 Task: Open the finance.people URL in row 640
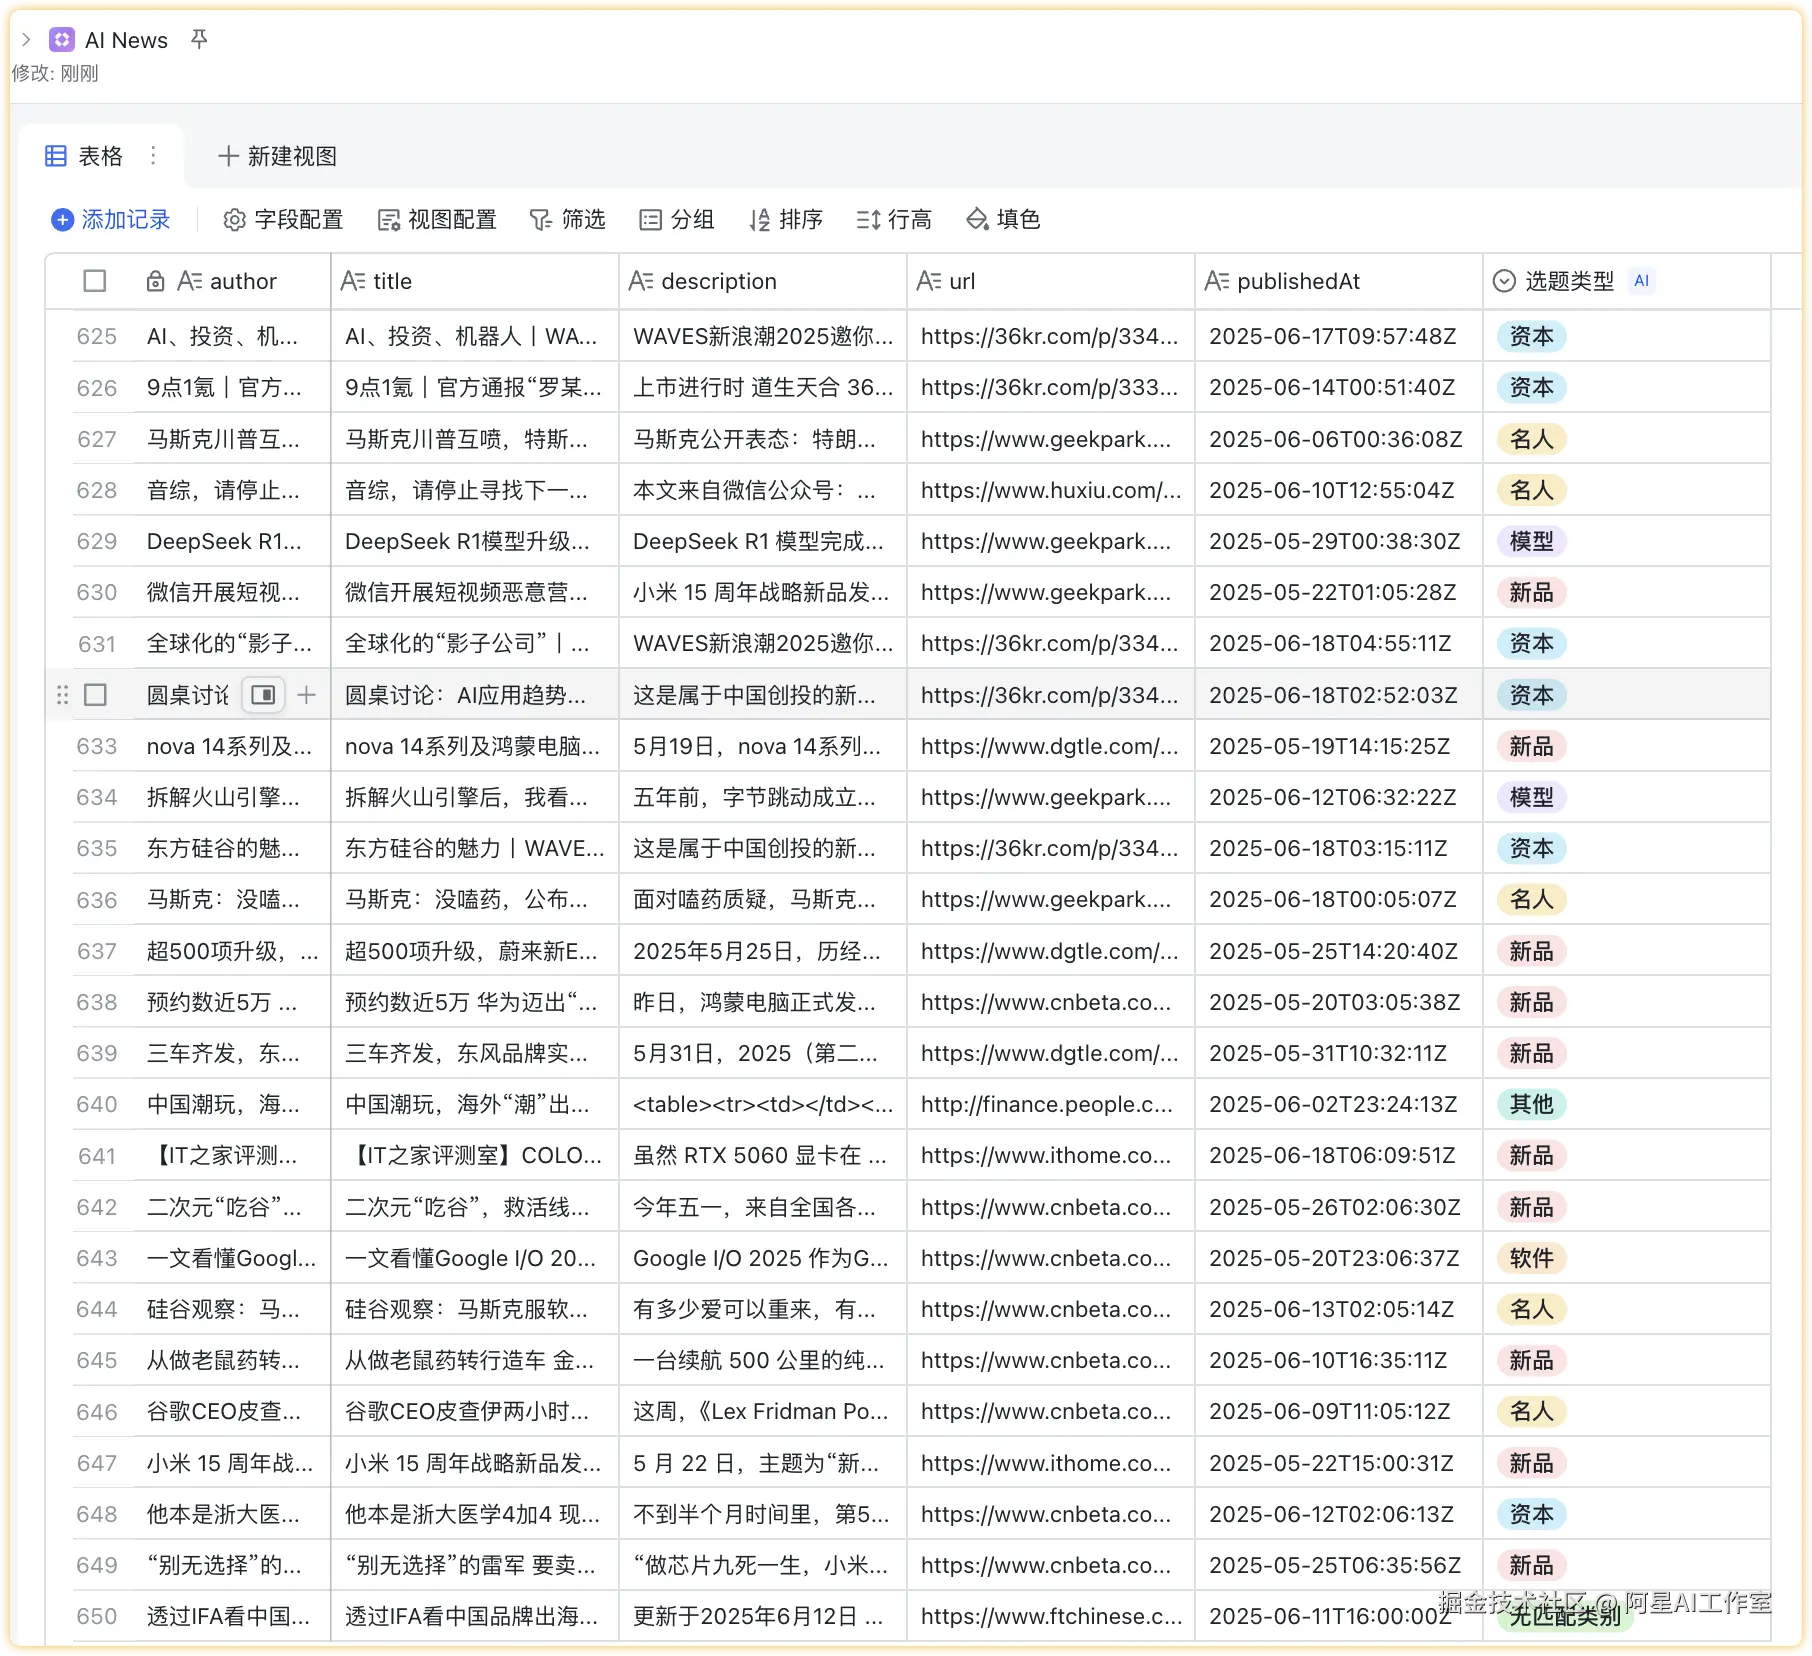tap(1047, 1104)
